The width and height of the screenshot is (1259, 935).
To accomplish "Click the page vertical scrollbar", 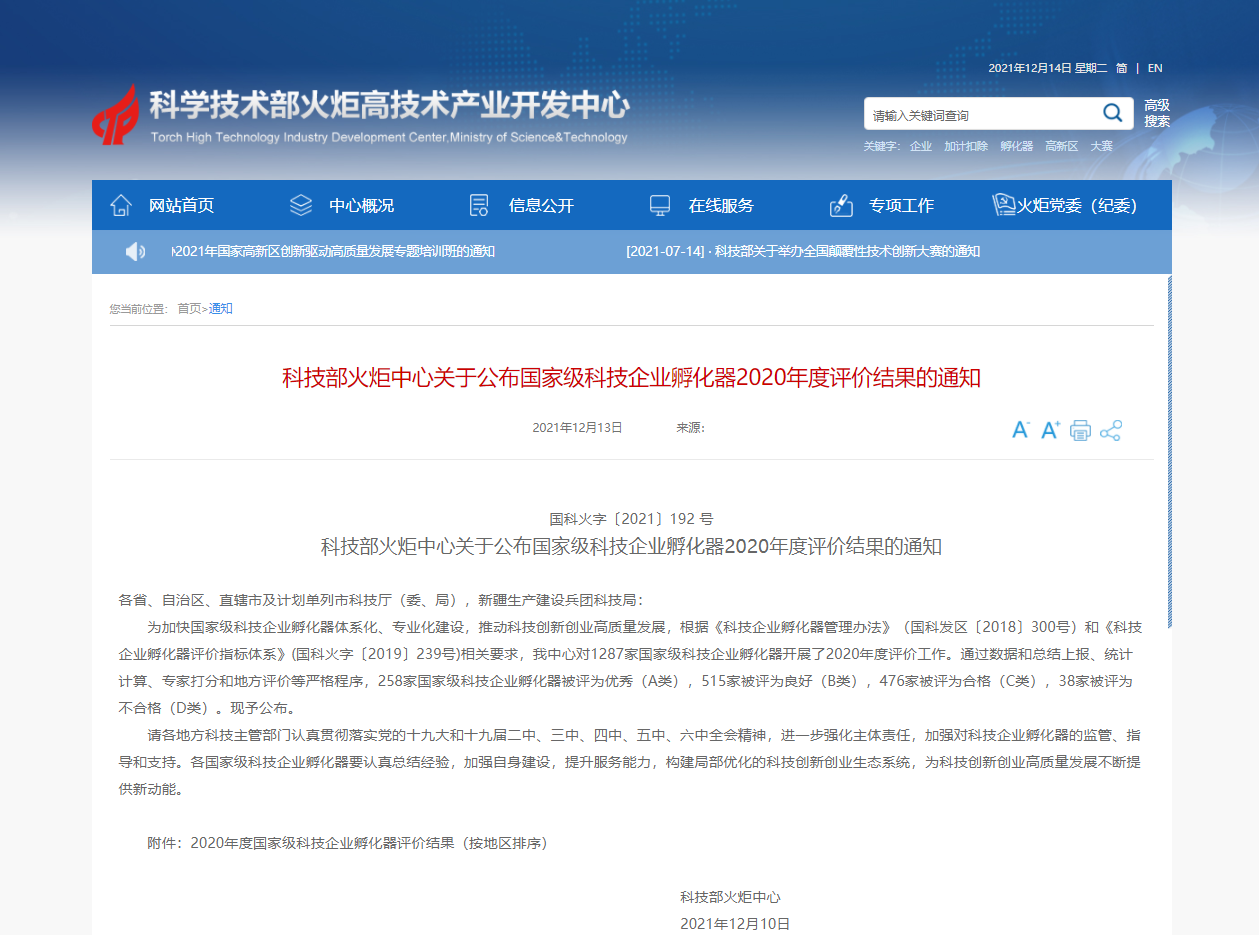I will (1168, 450).
